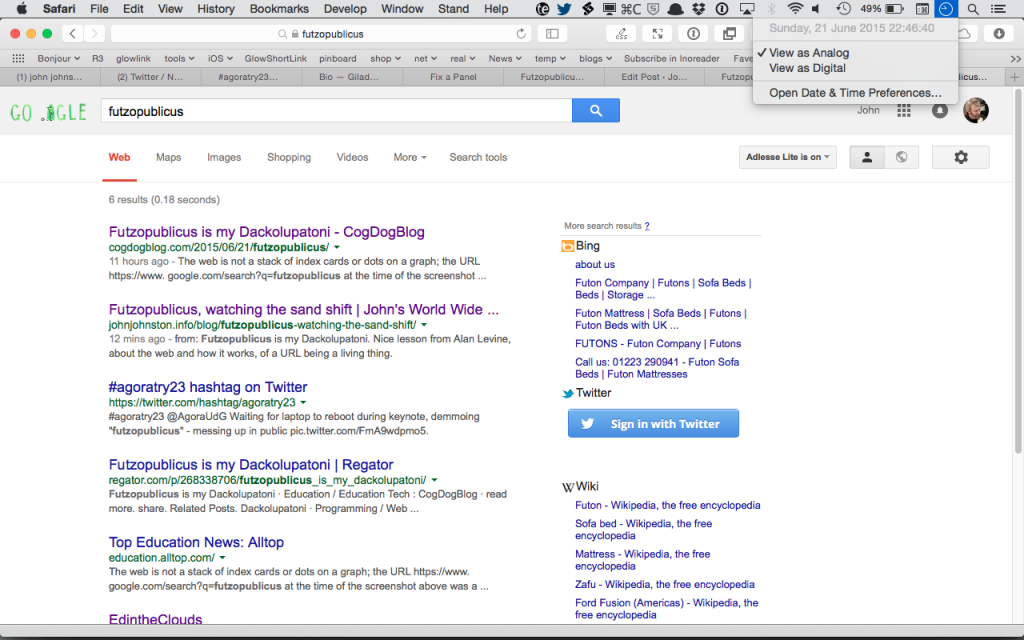Open Bonjour bookmarks dropdown
This screenshot has width=1024, height=640.
click(59, 58)
